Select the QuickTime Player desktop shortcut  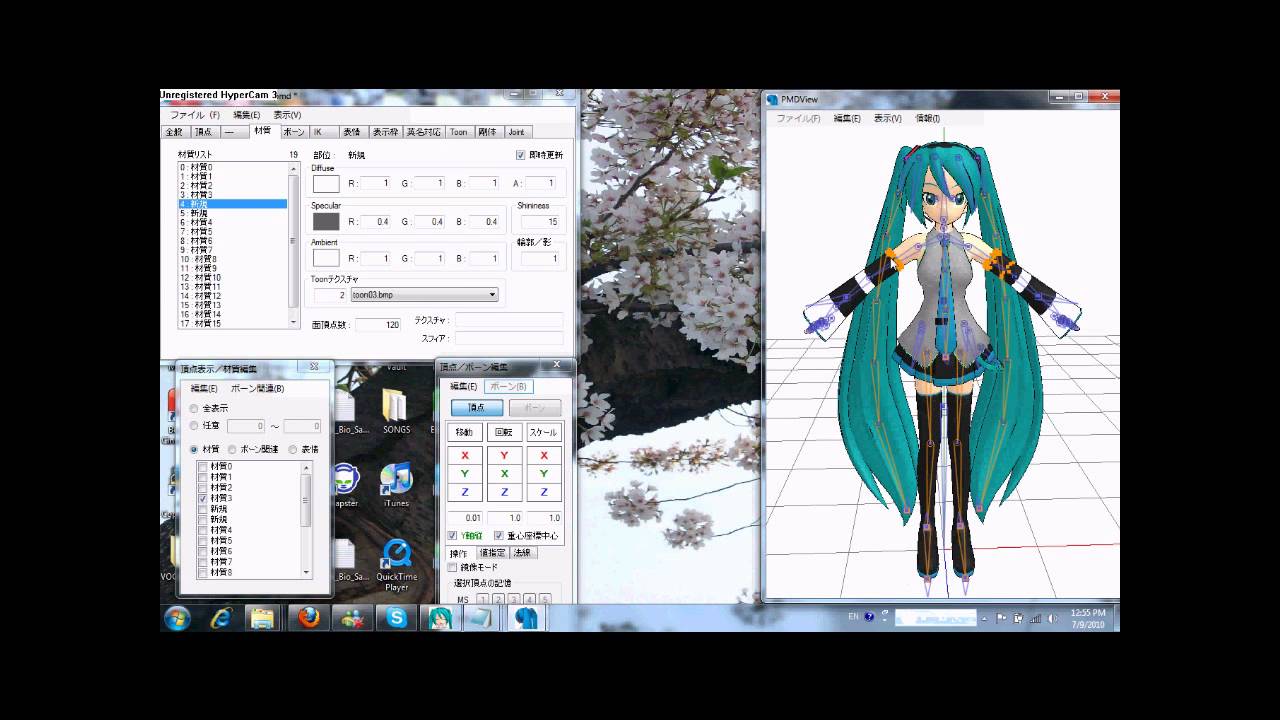[x=396, y=566]
